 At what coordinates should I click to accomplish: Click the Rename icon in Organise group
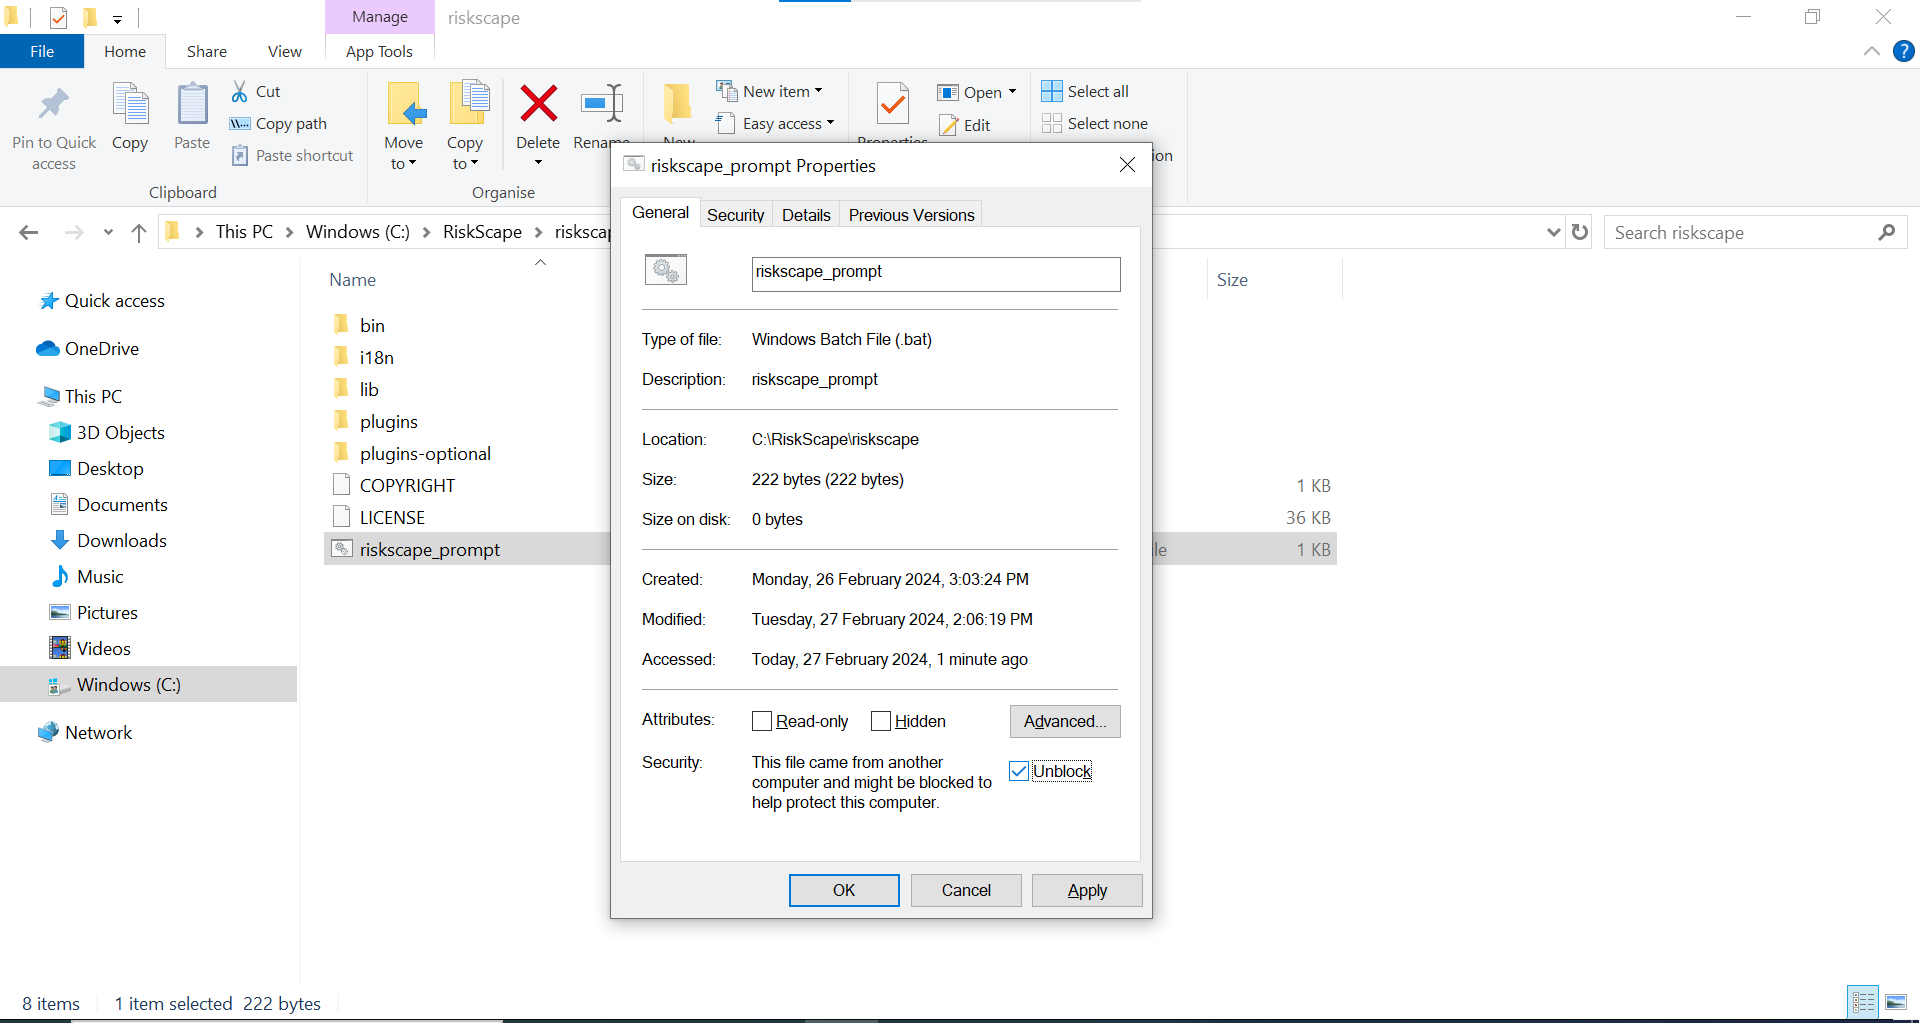coord(602,104)
